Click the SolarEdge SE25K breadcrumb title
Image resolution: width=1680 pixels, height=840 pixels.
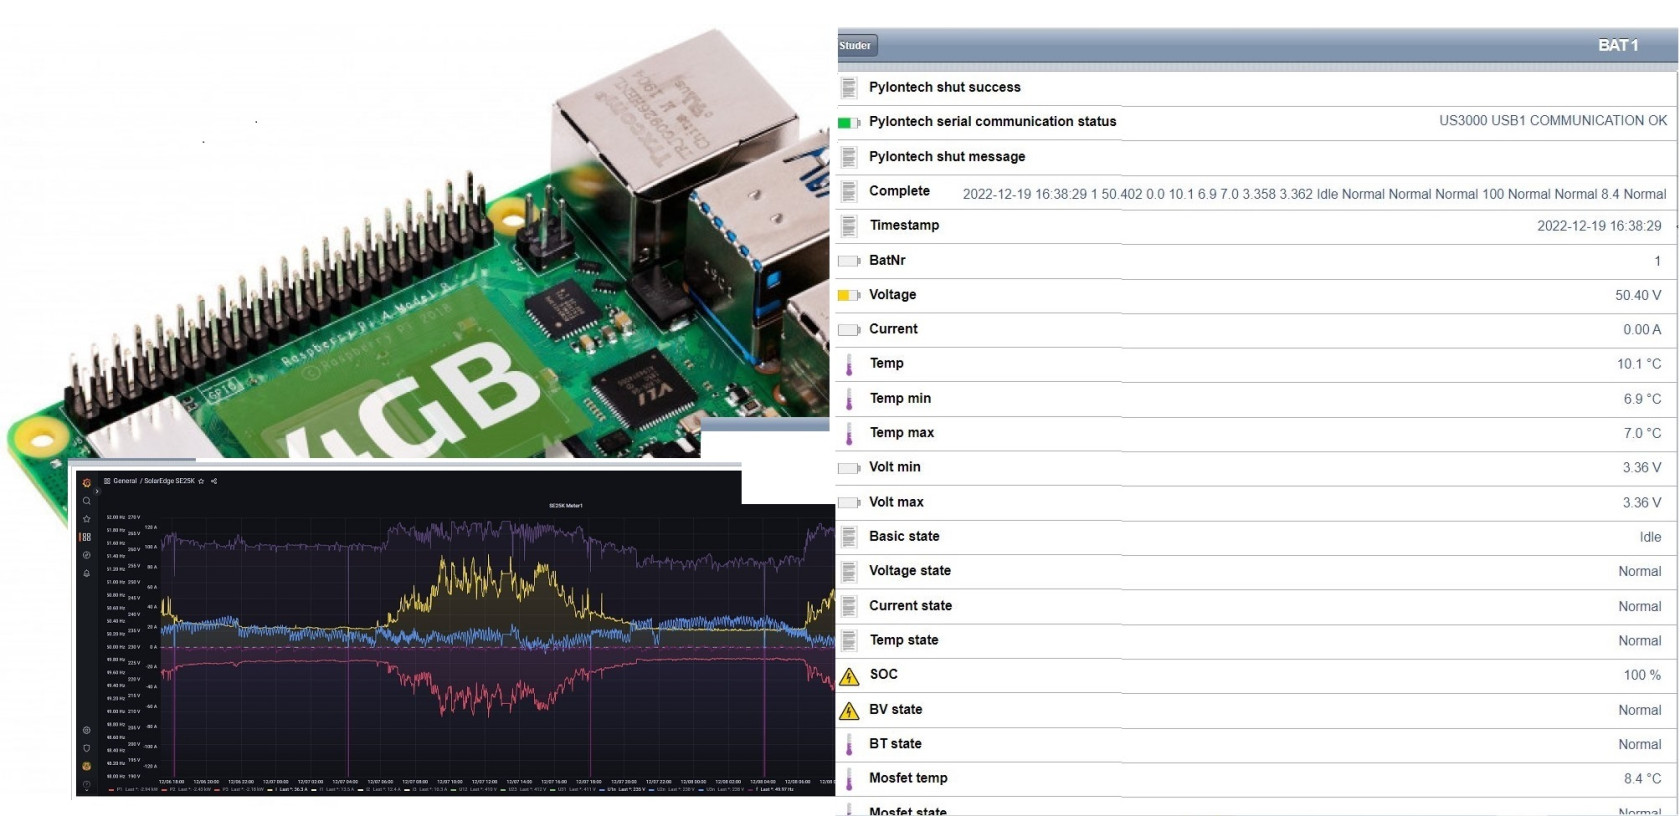169,481
